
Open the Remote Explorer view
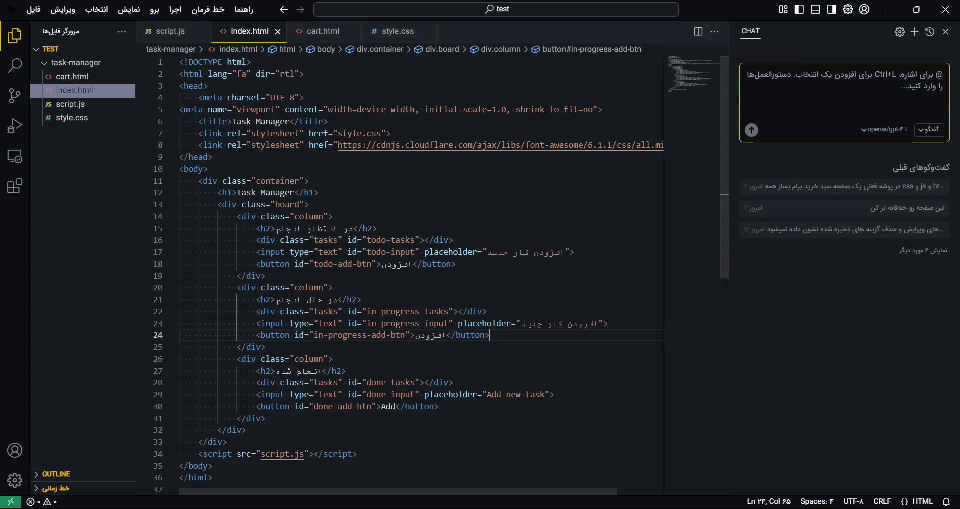(x=15, y=156)
